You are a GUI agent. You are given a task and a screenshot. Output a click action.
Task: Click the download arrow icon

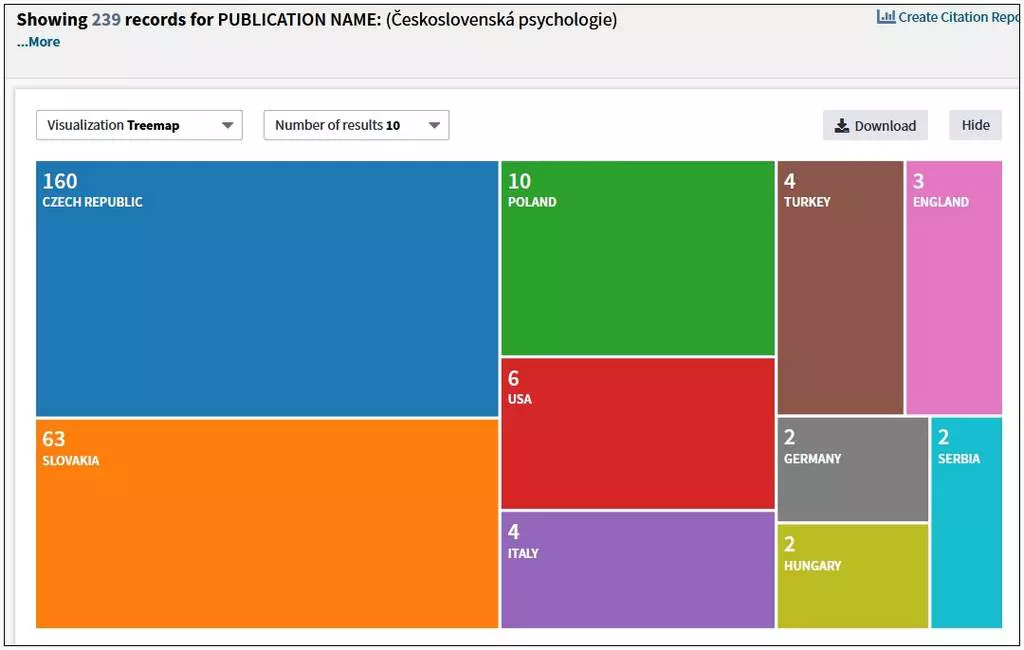coord(842,126)
